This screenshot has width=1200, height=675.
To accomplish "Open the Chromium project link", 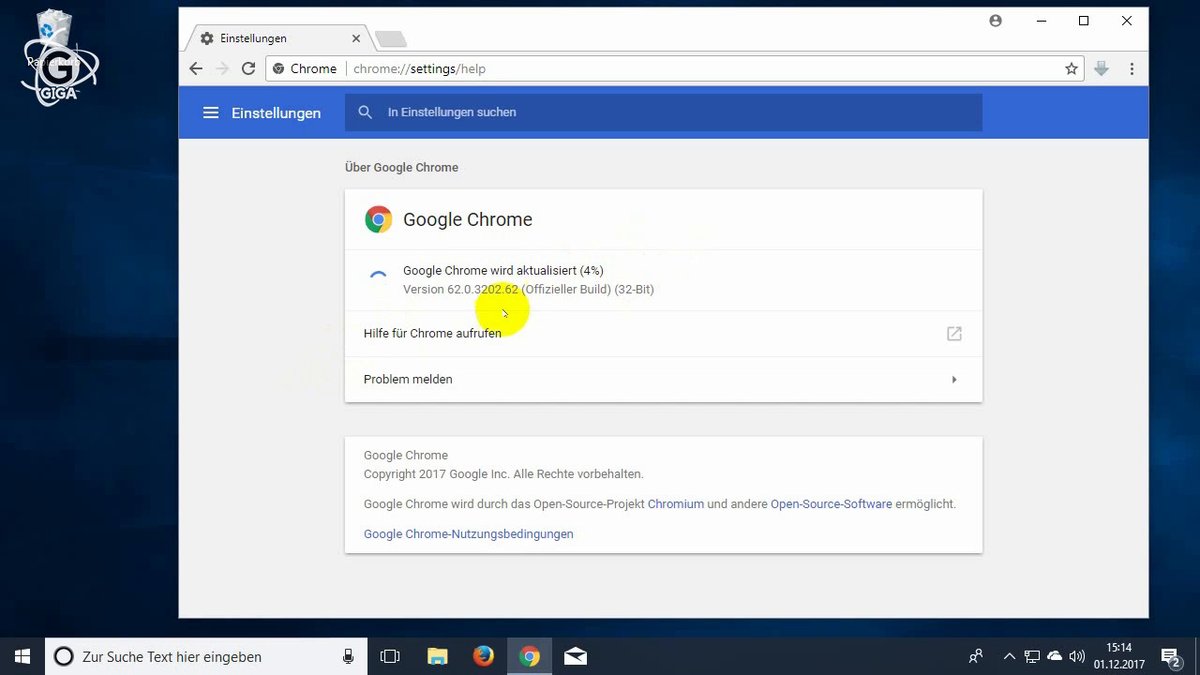I will tap(676, 504).
